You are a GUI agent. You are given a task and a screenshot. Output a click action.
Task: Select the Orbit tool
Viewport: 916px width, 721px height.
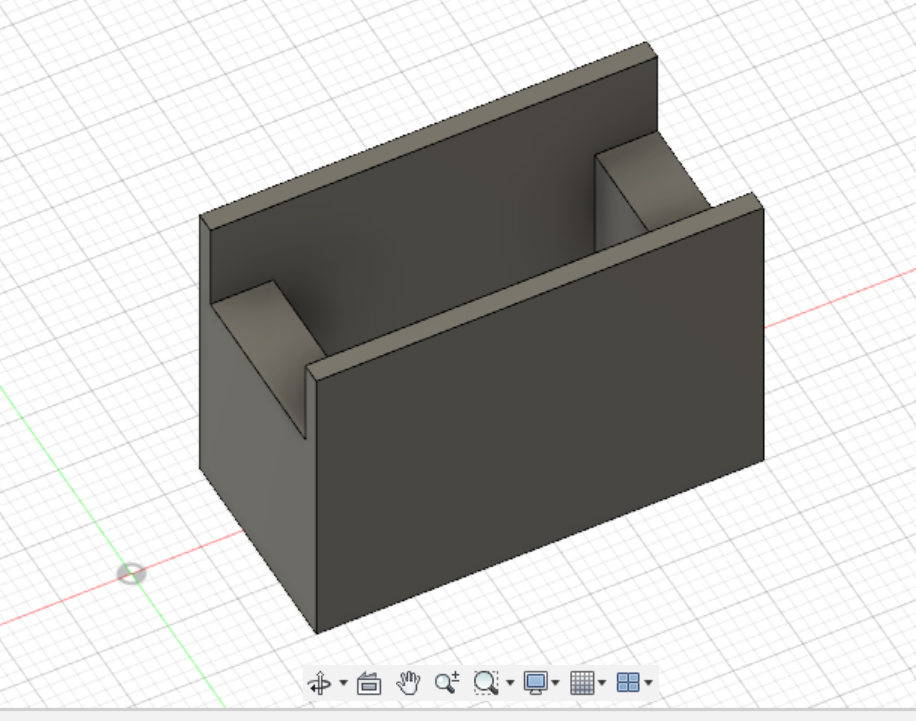pyautogui.click(x=322, y=684)
